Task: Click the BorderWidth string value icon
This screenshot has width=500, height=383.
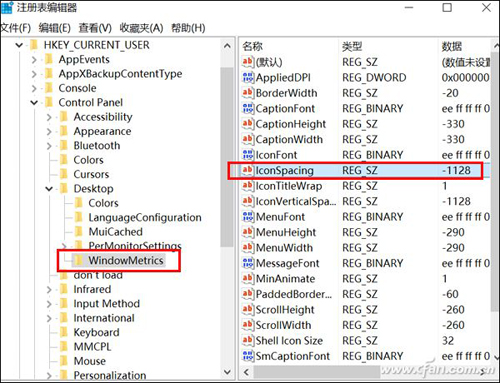Action: [247, 93]
